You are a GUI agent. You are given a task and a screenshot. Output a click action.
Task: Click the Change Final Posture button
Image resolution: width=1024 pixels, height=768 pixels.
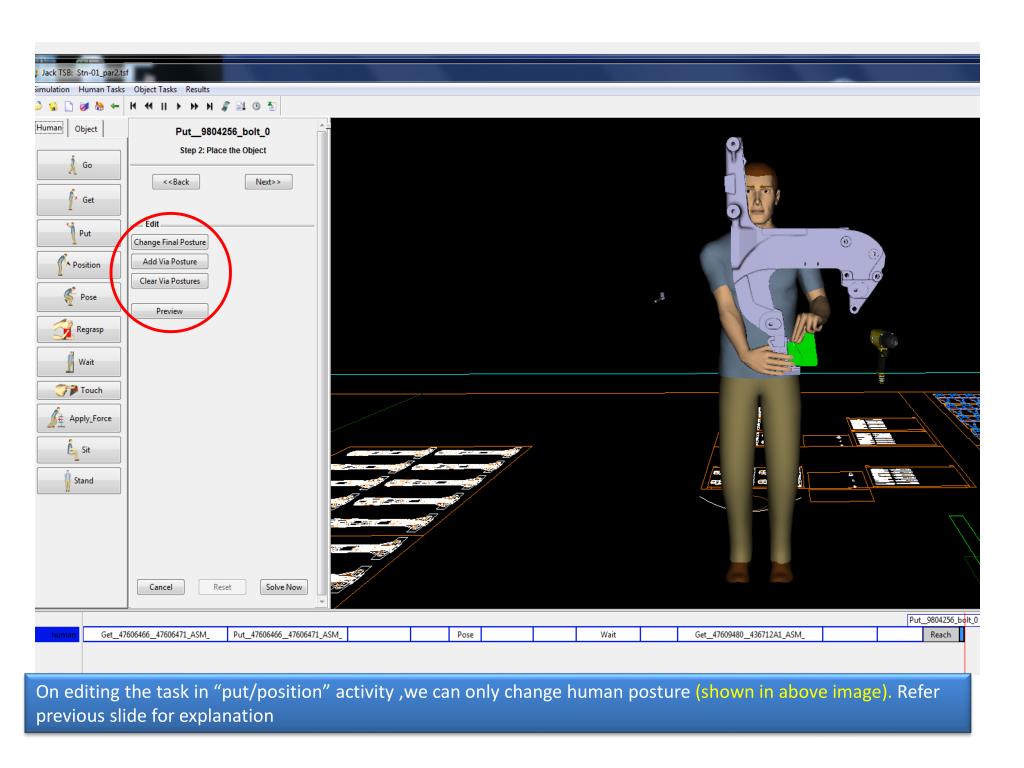click(171, 241)
